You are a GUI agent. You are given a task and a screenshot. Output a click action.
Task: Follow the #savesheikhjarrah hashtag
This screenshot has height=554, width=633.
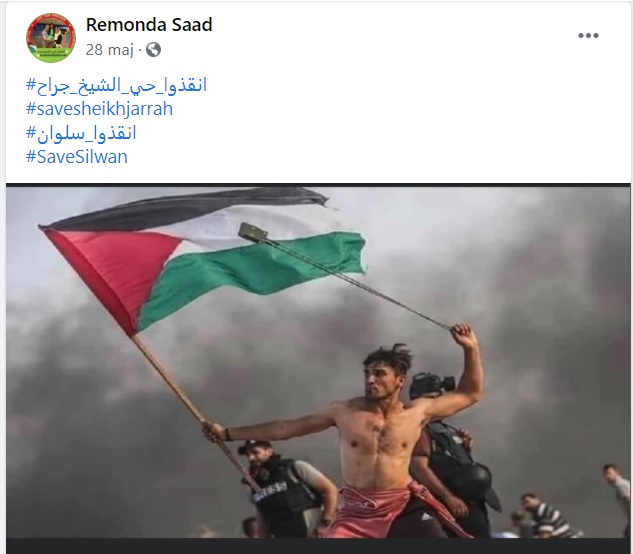(x=99, y=109)
